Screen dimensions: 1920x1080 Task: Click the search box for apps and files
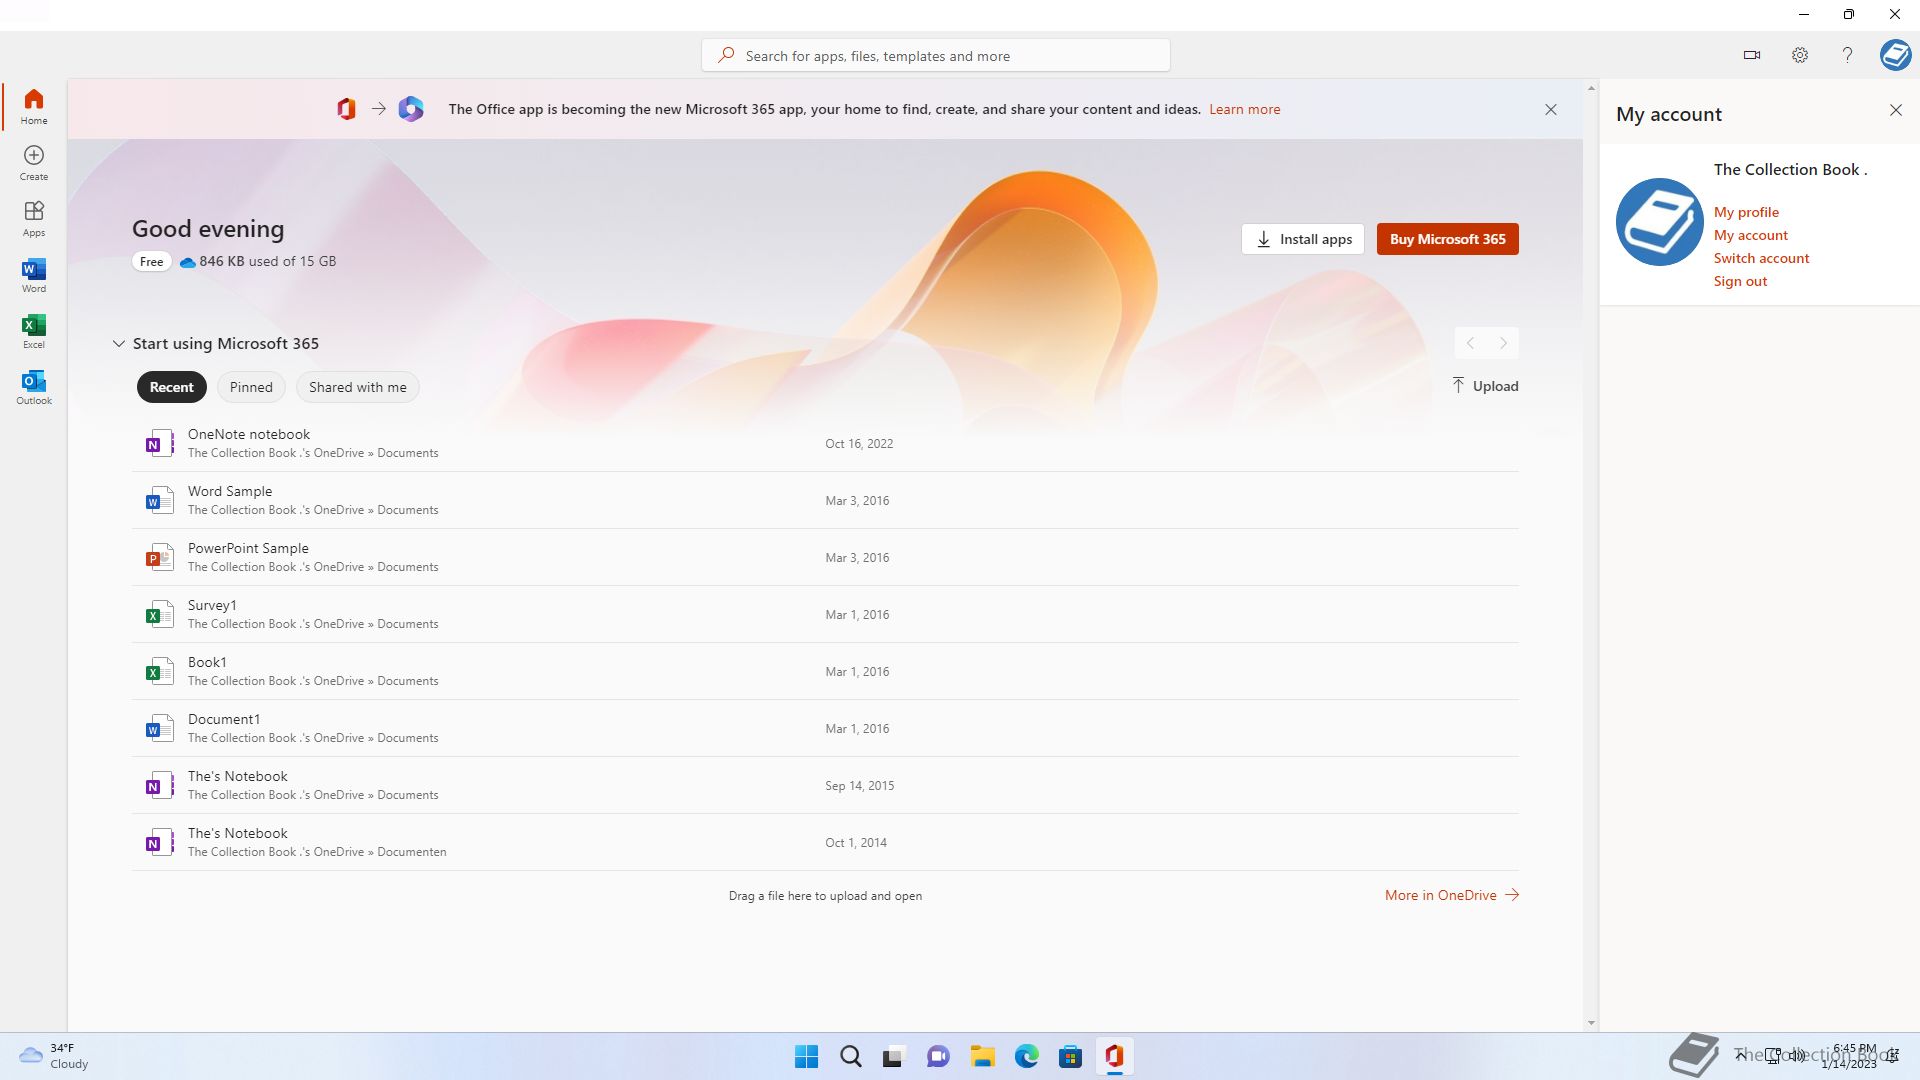pos(936,55)
